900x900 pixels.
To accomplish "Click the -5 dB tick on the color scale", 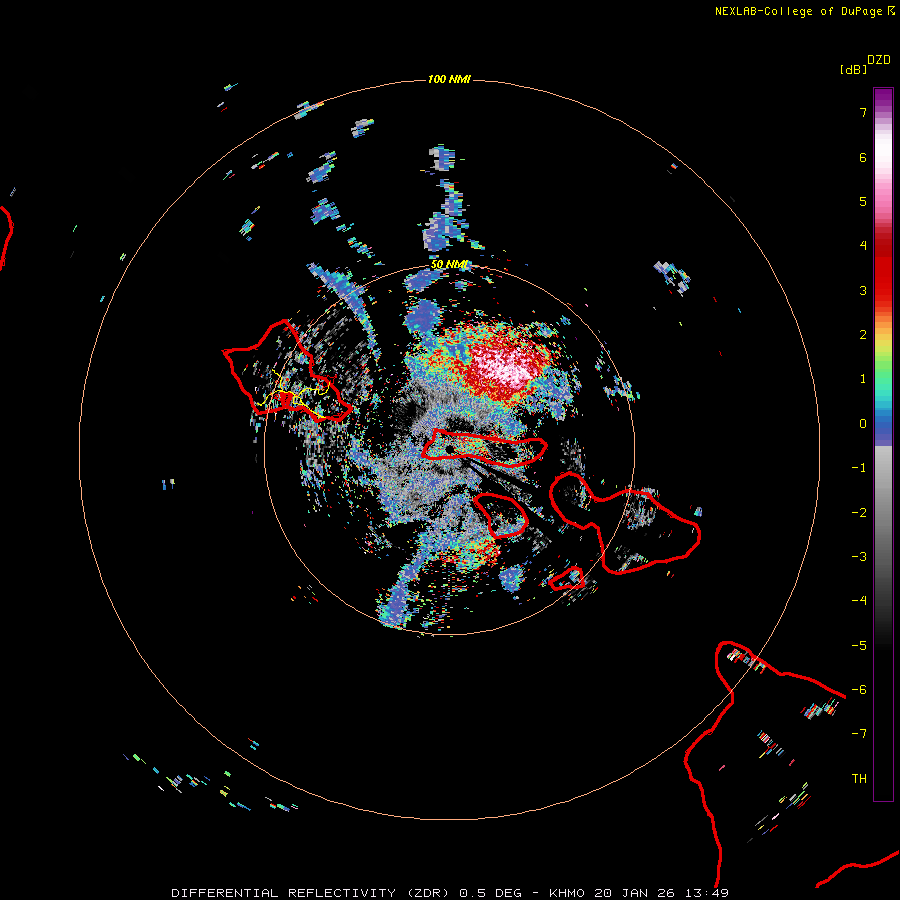I will (x=859, y=646).
